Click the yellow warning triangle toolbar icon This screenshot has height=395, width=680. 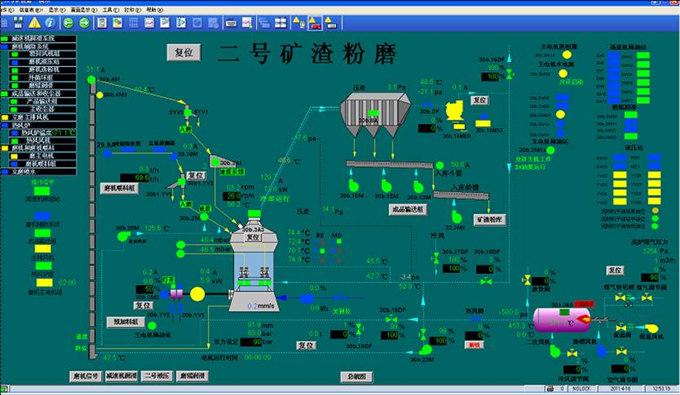pos(35,23)
